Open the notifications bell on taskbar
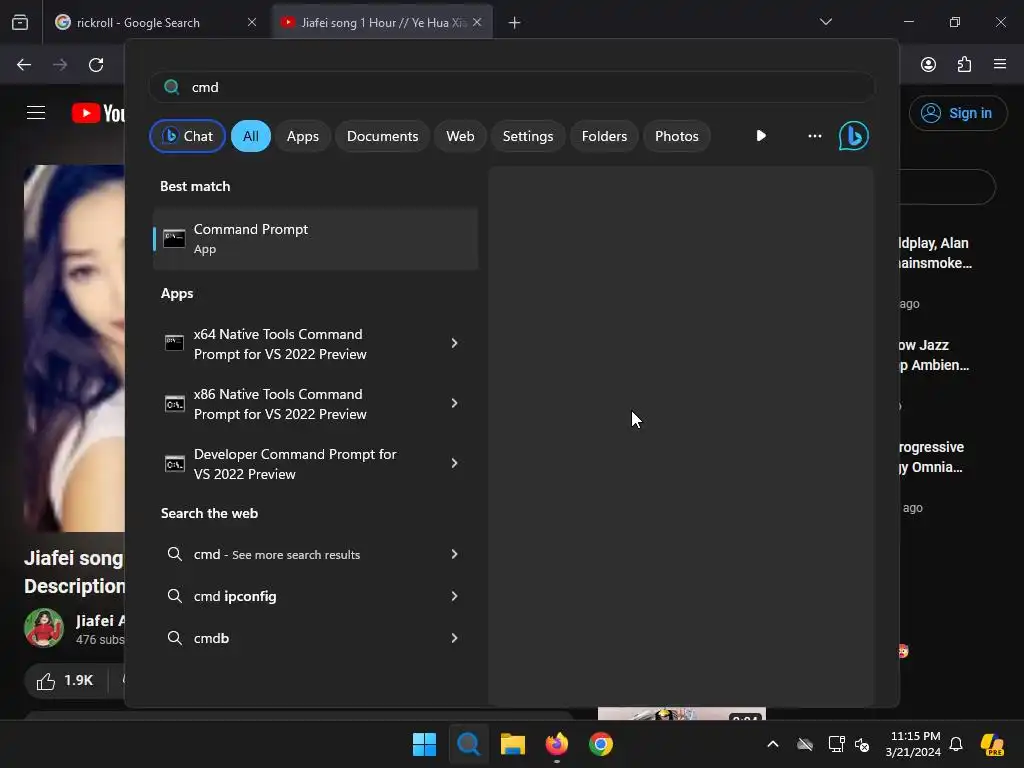 pyautogui.click(x=956, y=744)
